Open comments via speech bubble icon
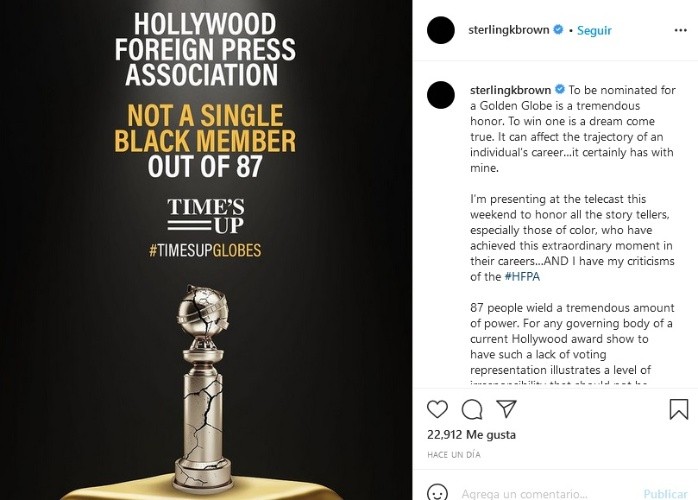Viewport: 698px width, 500px height. click(472, 409)
